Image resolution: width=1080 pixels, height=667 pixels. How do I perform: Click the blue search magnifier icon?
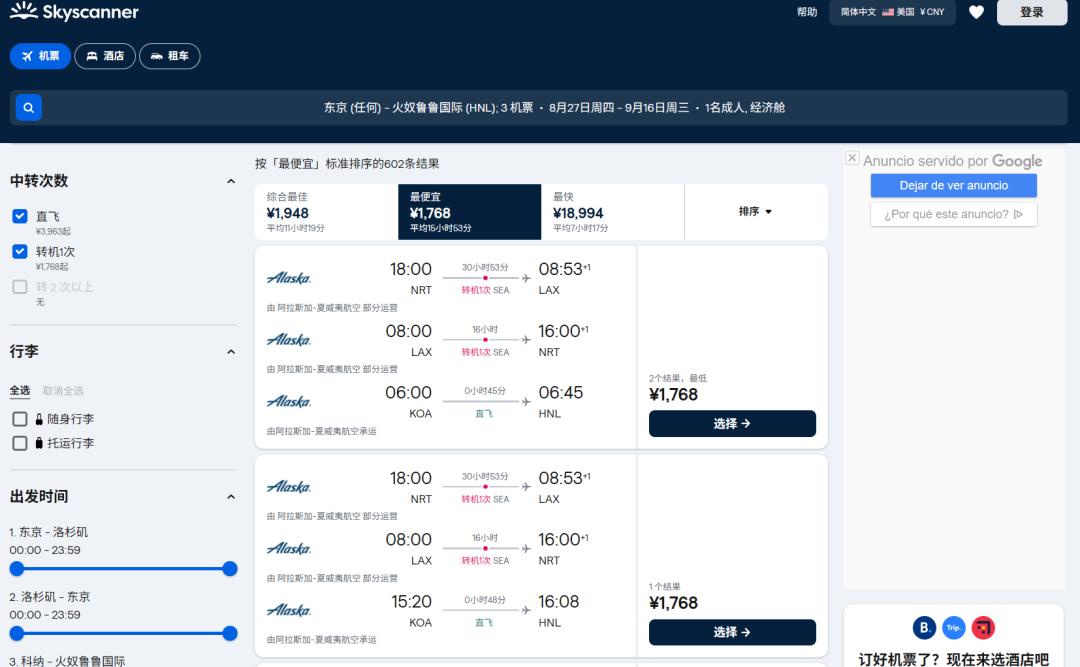(x=29, y=107)
